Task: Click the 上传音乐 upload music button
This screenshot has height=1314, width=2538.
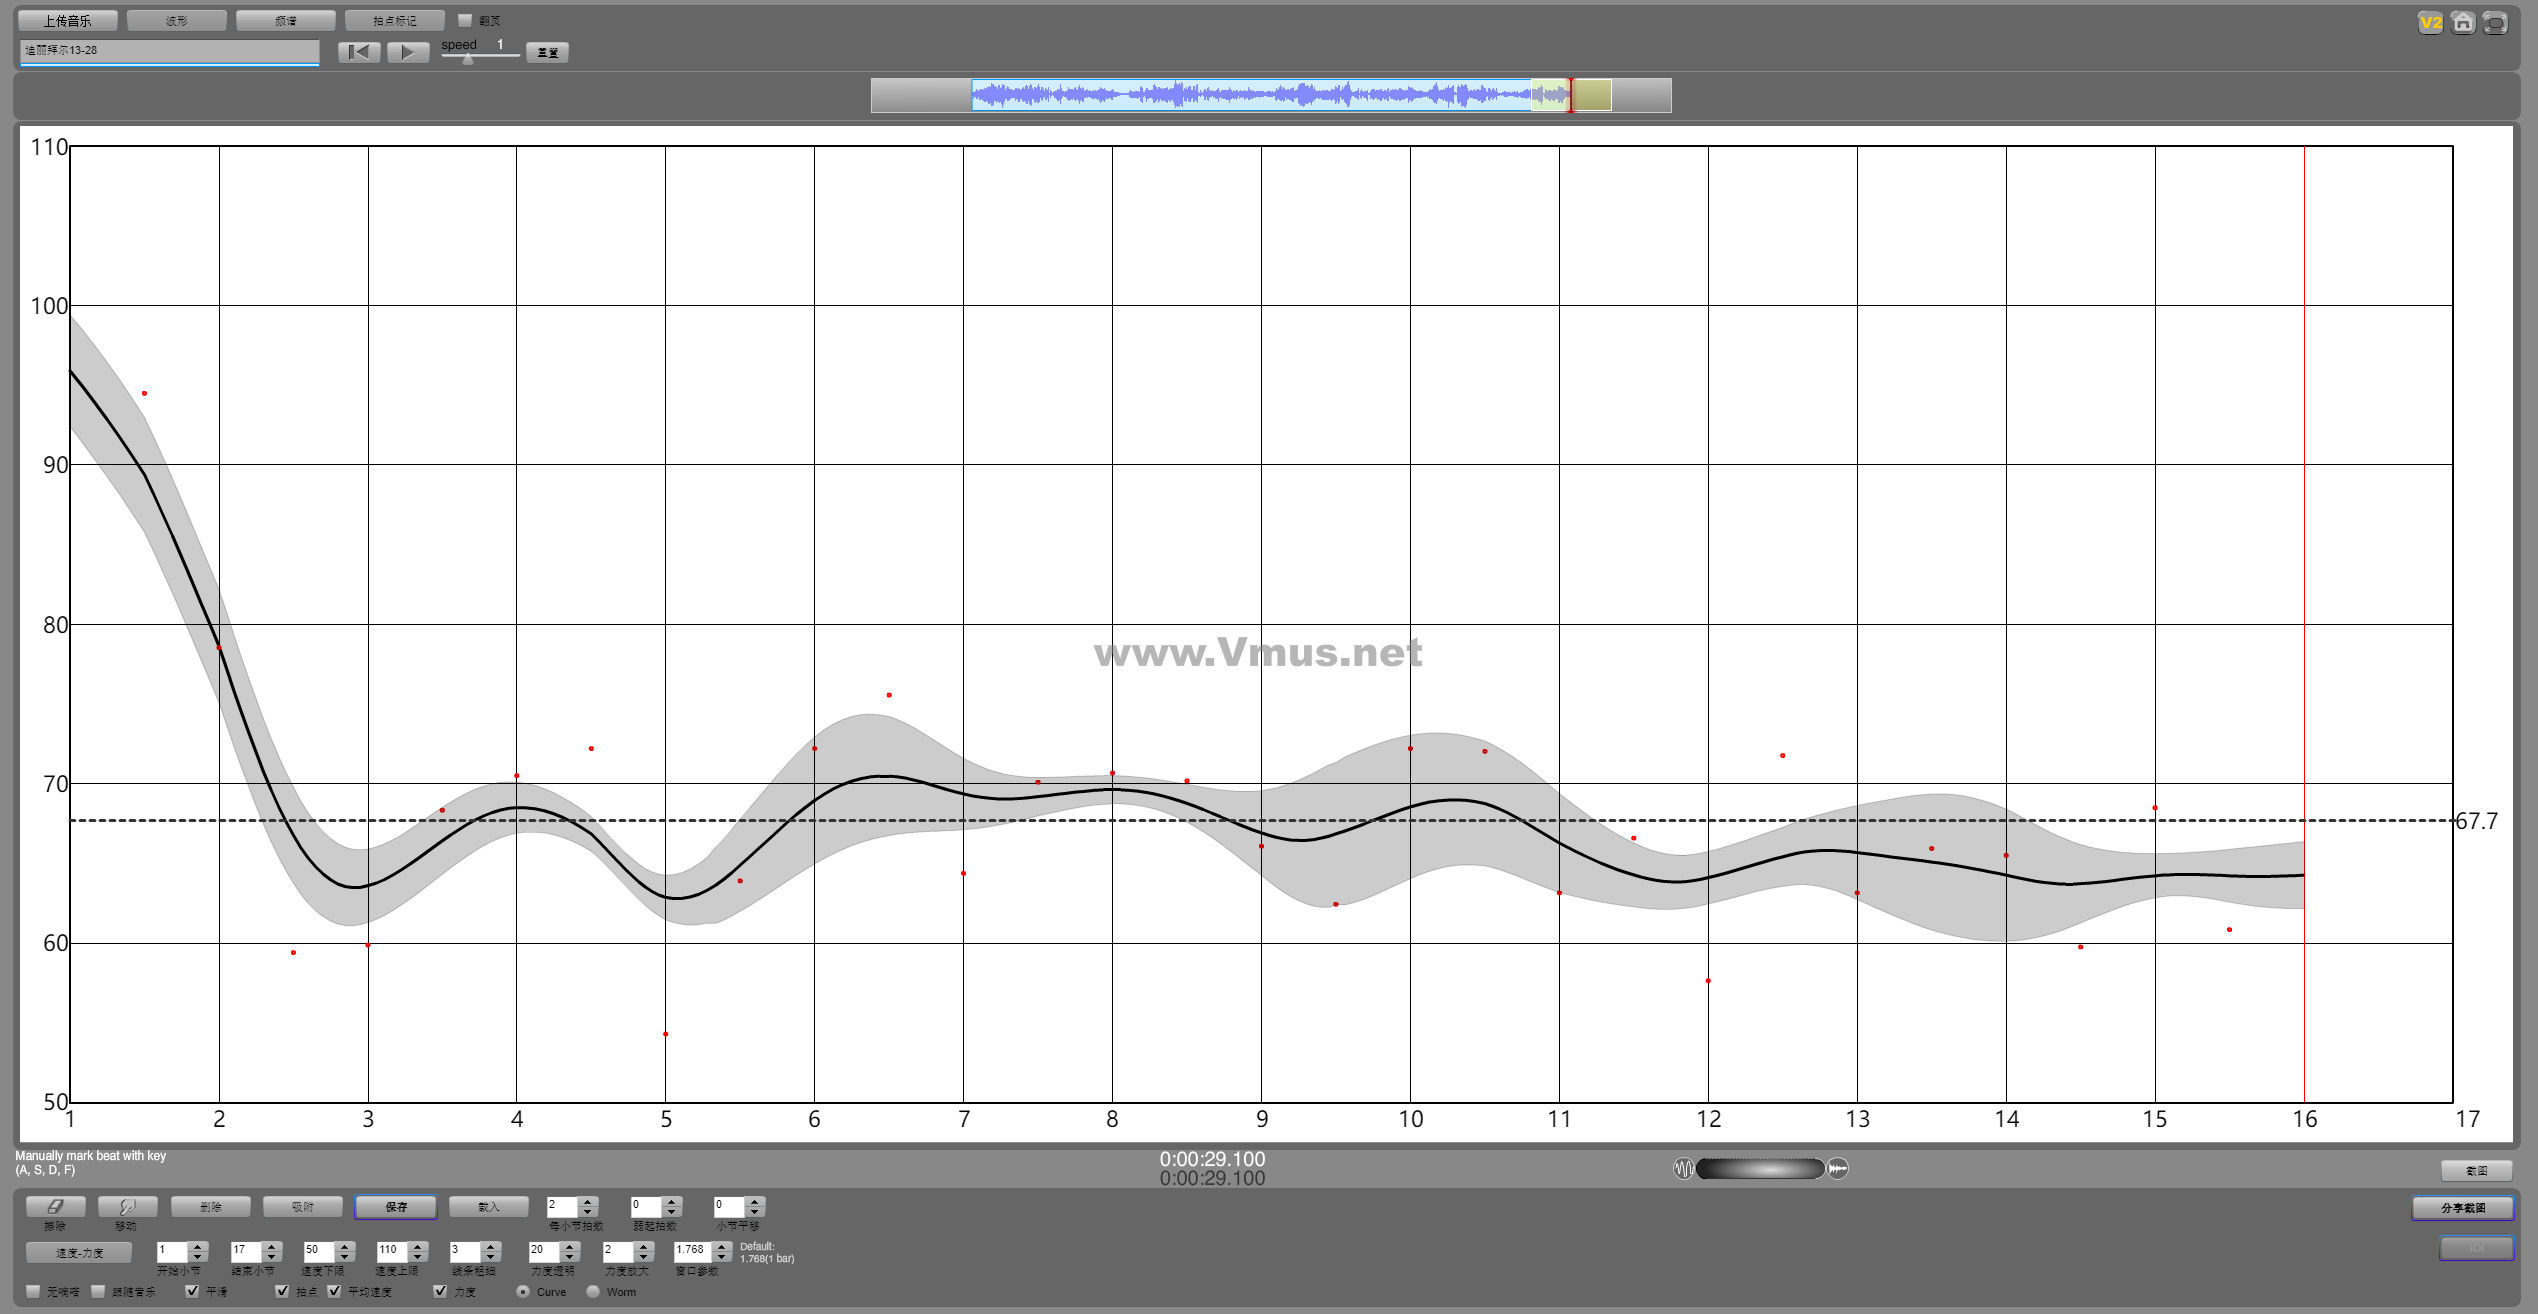Action: (67, 20)
